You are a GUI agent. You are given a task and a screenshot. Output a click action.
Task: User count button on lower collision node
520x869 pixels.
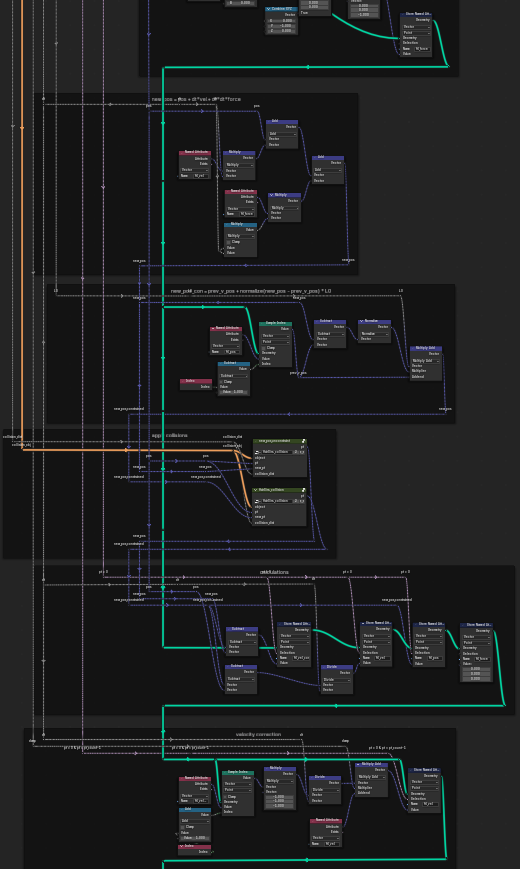pyautogui.click(x=296, y=500)
